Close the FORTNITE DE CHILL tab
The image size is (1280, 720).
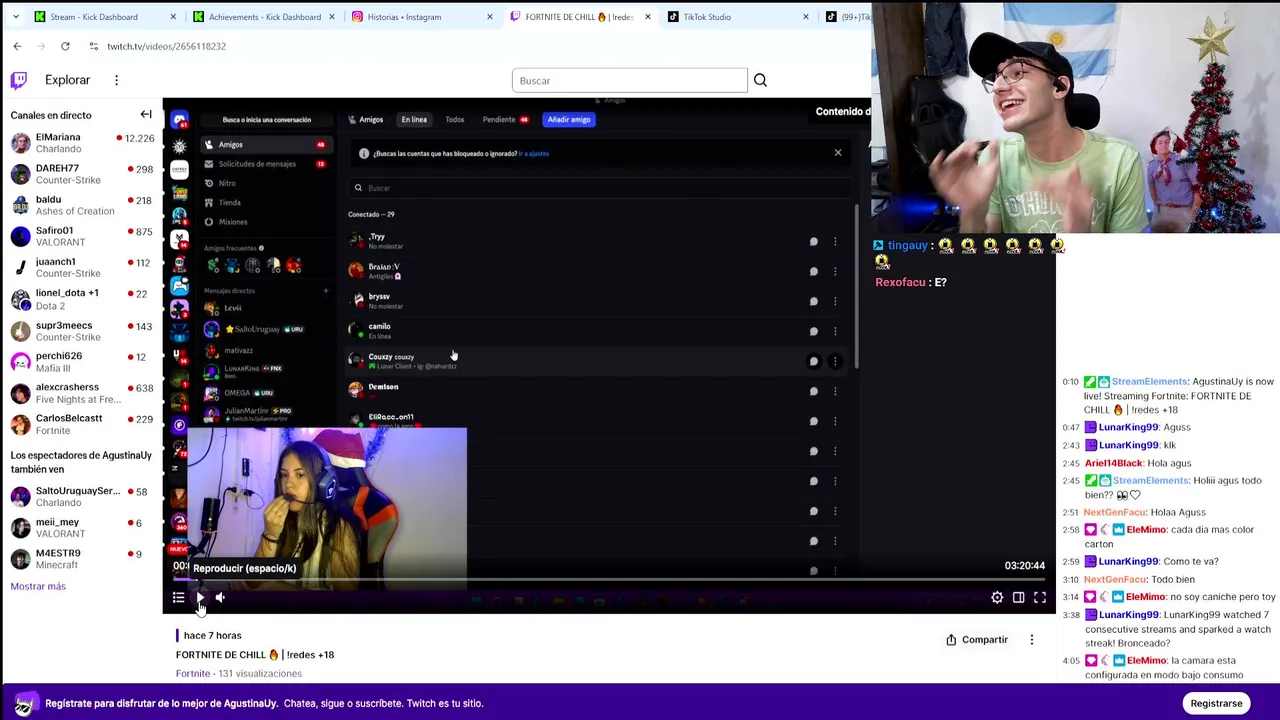[648, 17]
